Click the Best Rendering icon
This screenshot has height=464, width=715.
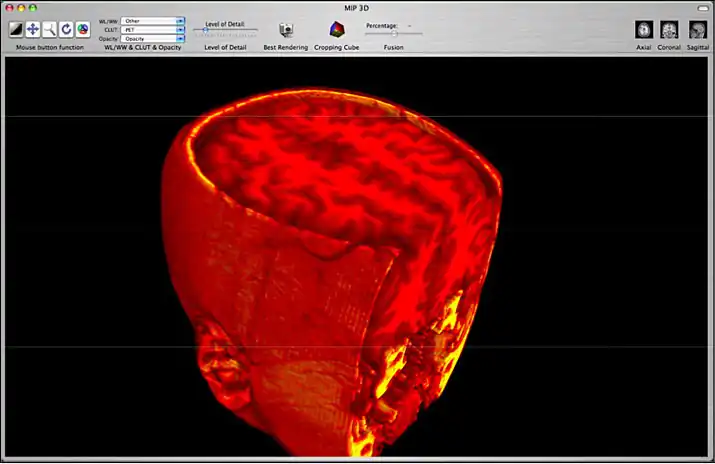[x=285, y=30]
